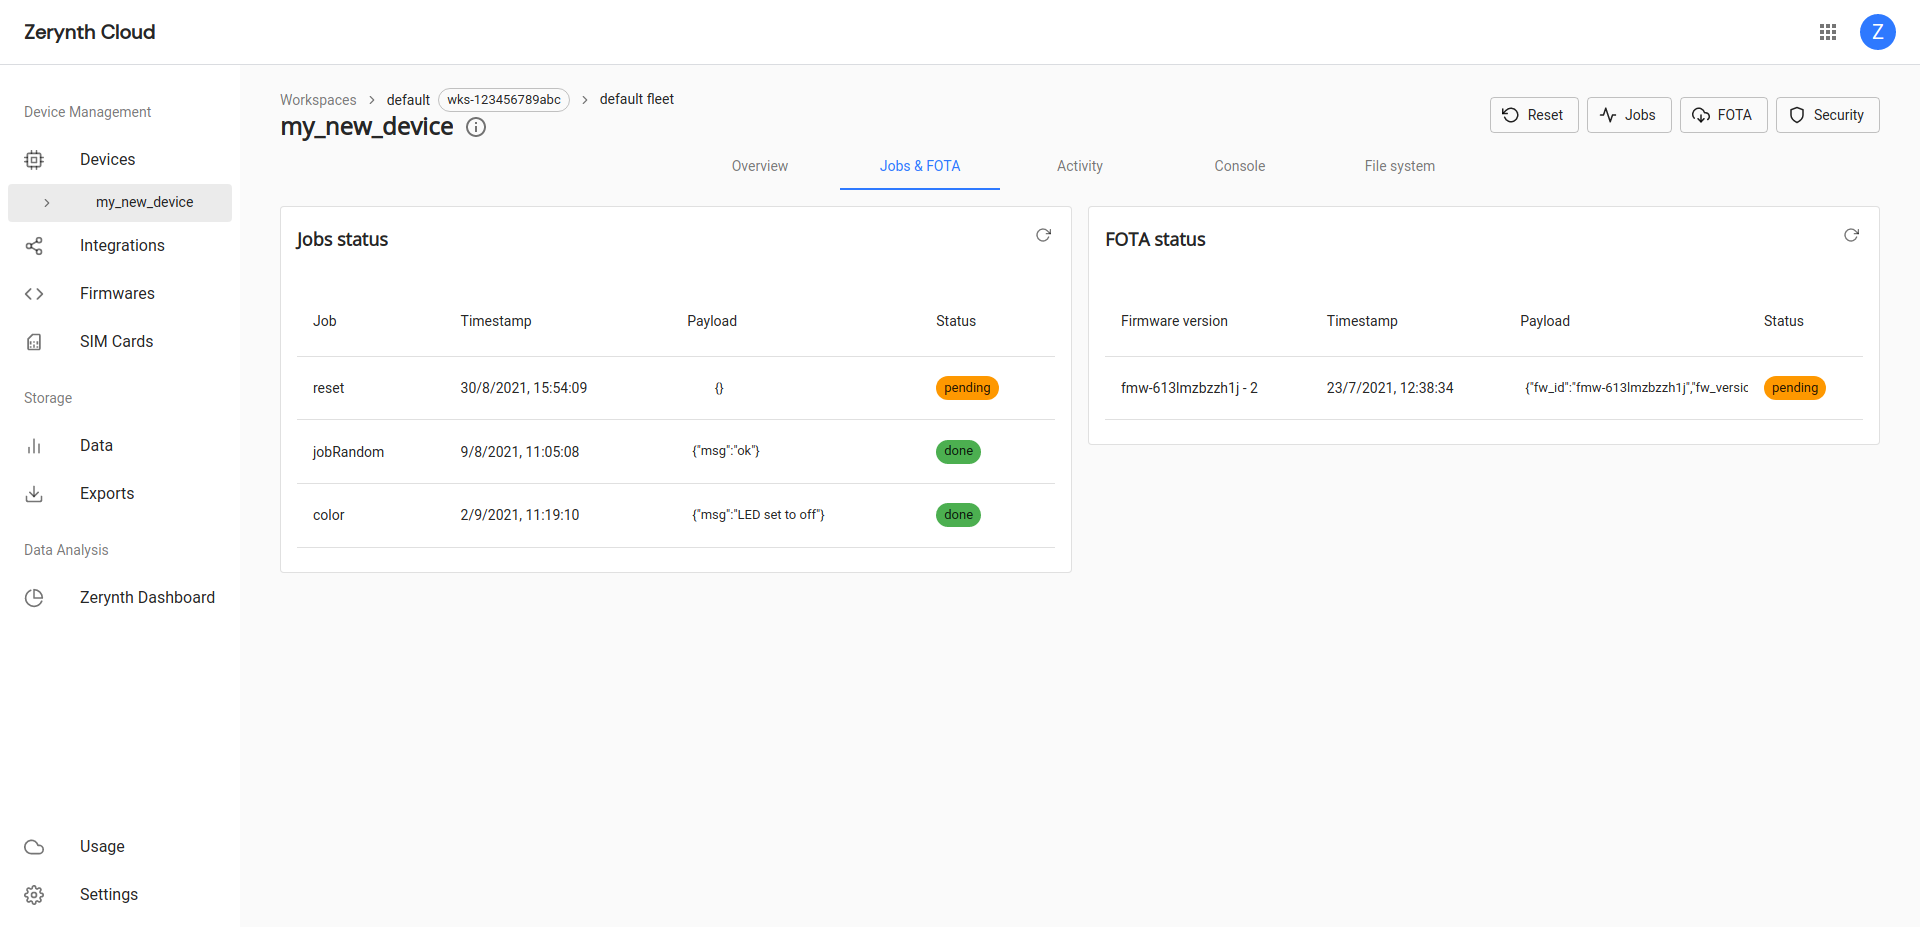Screen dimensions: 1920x927
Task: Click the Jobs button in header
Action: [x=1629, y=115]
